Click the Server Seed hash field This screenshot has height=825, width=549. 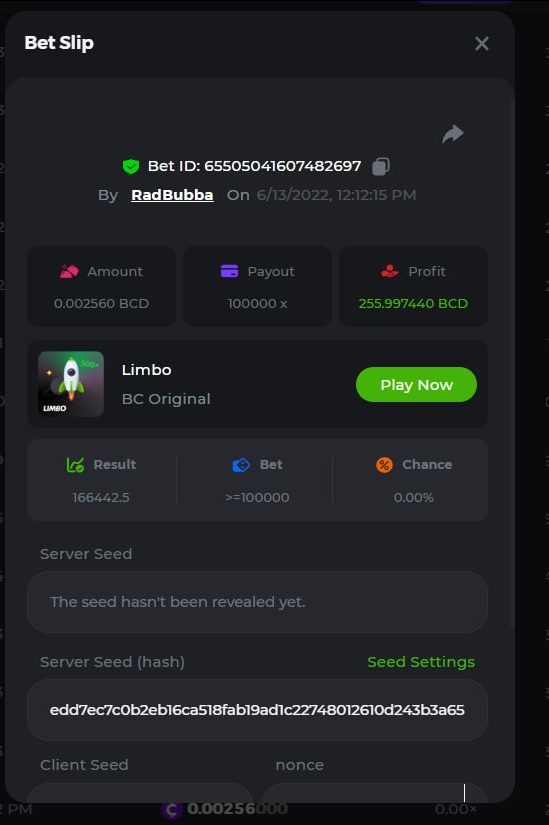tap(257, 710)
